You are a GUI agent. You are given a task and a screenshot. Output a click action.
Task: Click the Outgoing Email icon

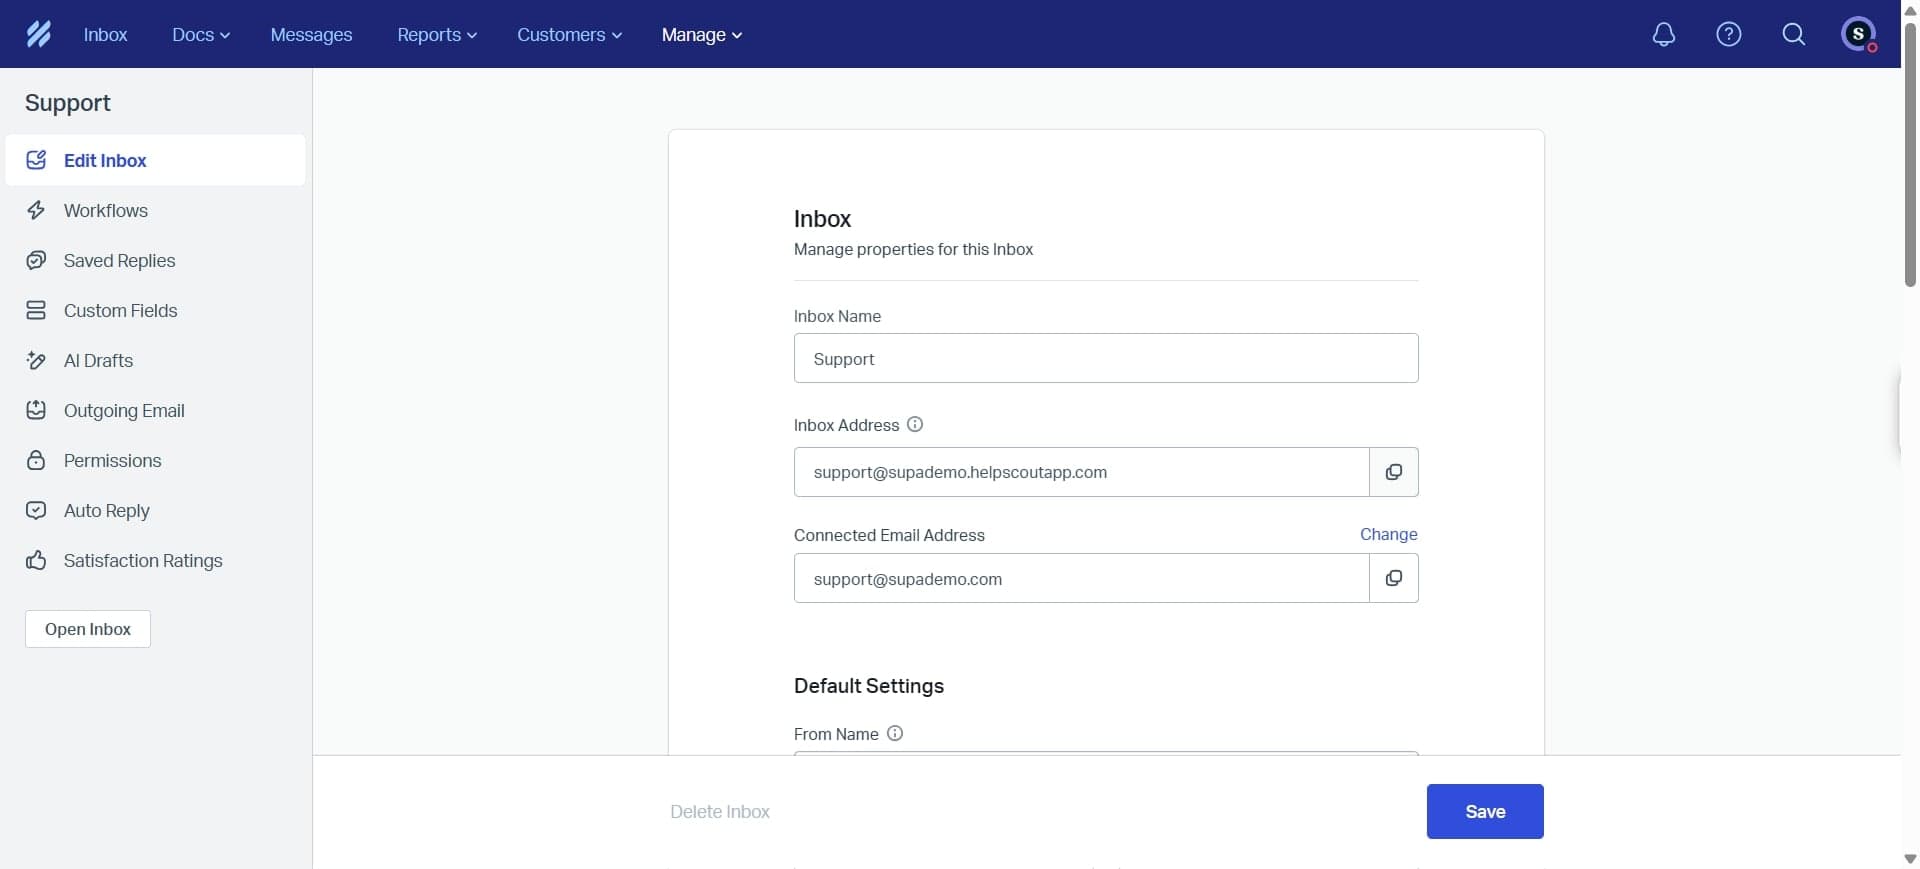(36, 410)
